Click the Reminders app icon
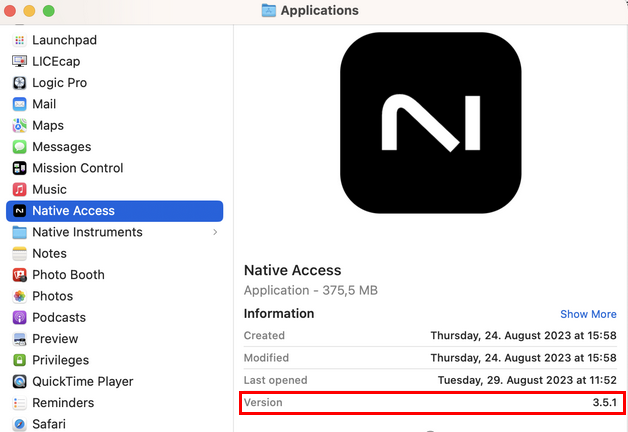The image size is (628, 432). pos(19,403)
